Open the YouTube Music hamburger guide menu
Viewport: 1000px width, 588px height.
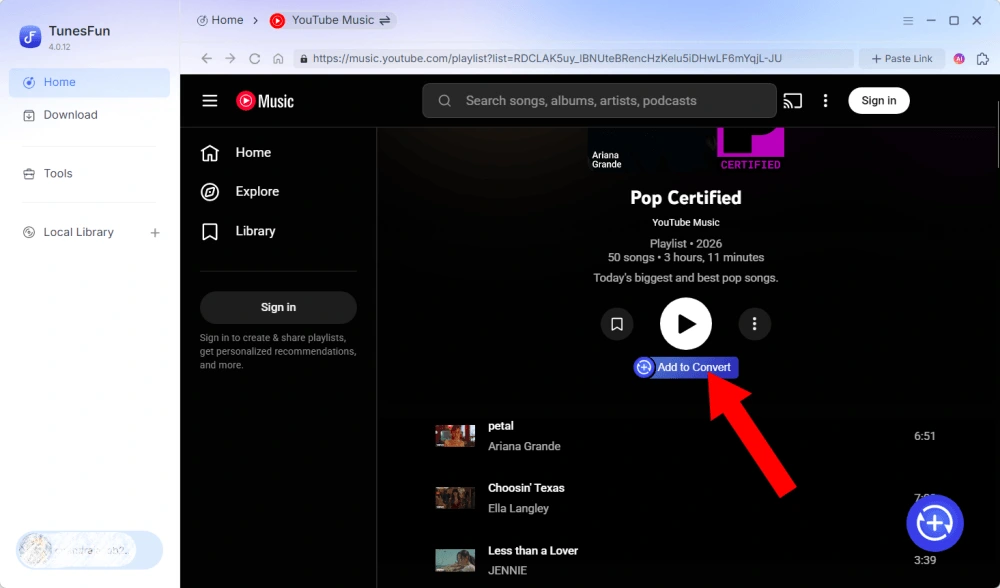coord(210,101)
